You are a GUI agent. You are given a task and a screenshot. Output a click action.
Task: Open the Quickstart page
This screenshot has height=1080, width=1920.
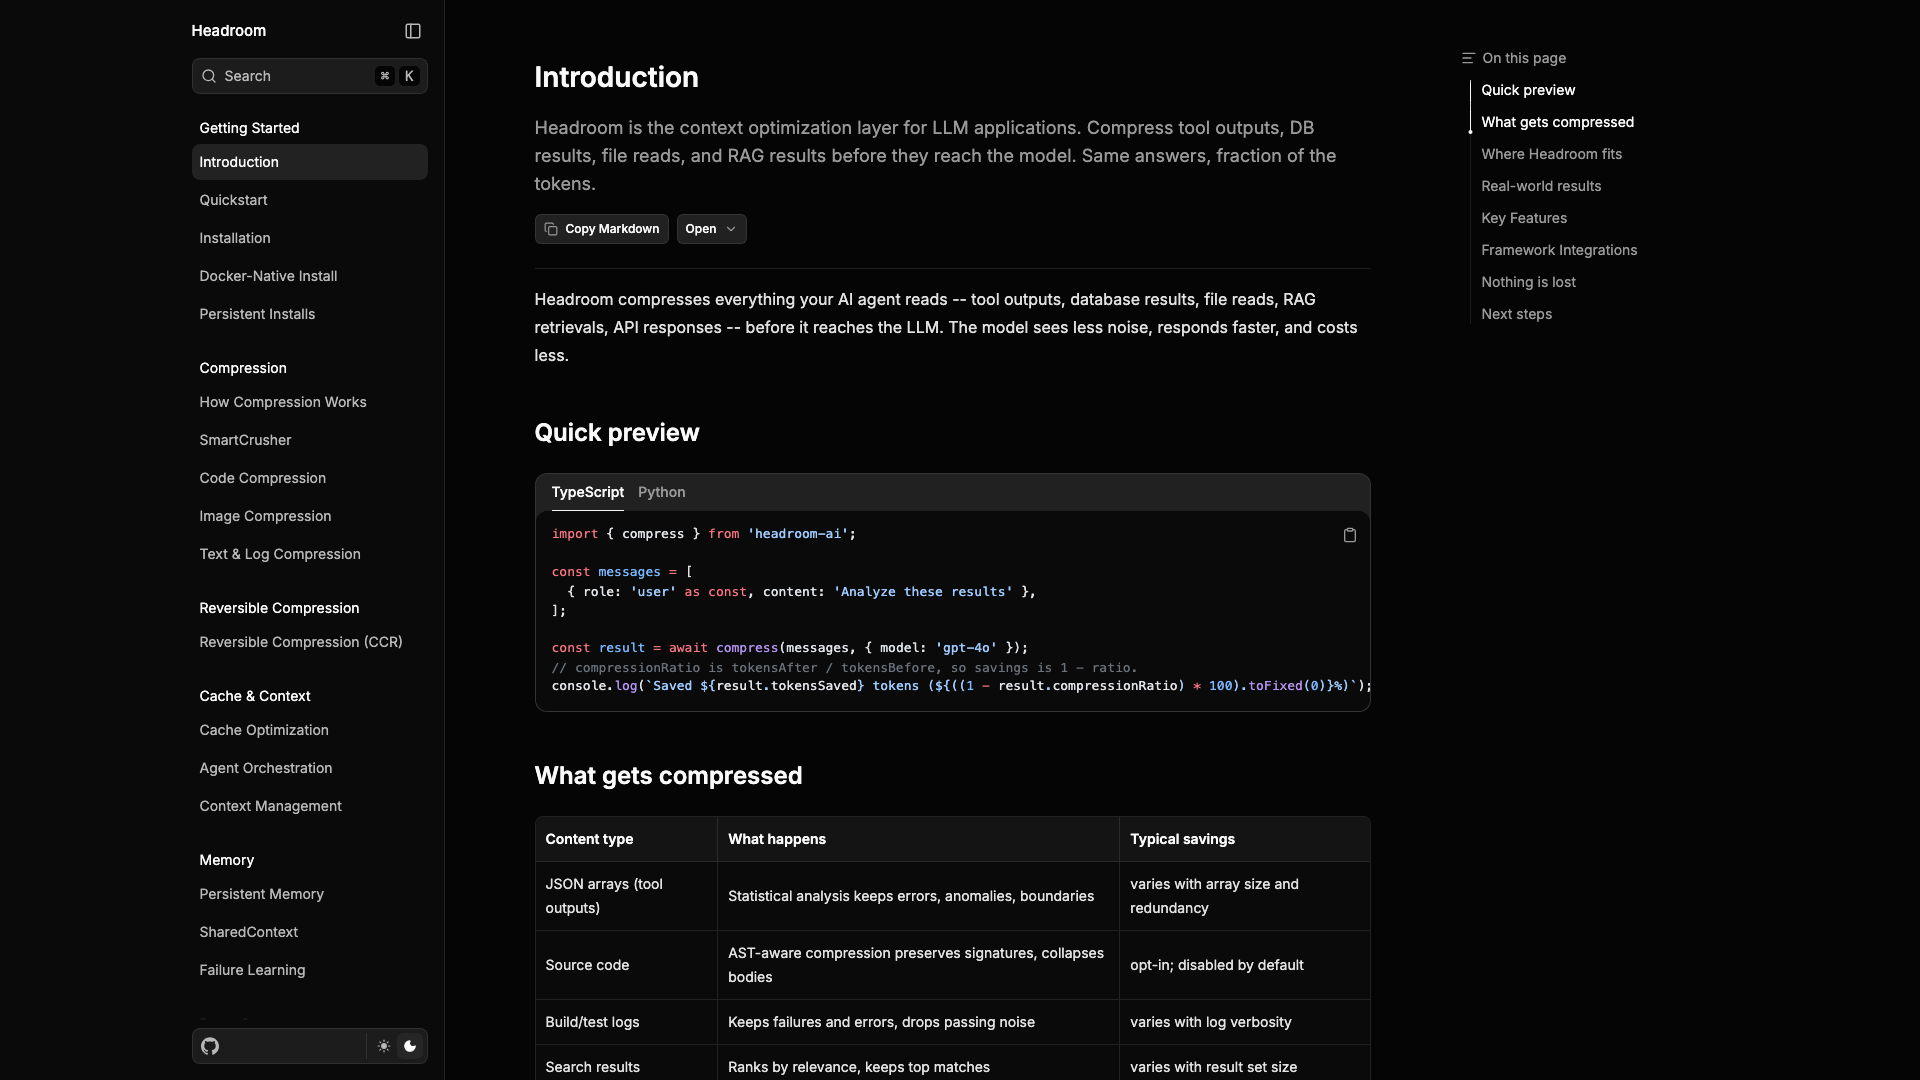pos(310,200)
